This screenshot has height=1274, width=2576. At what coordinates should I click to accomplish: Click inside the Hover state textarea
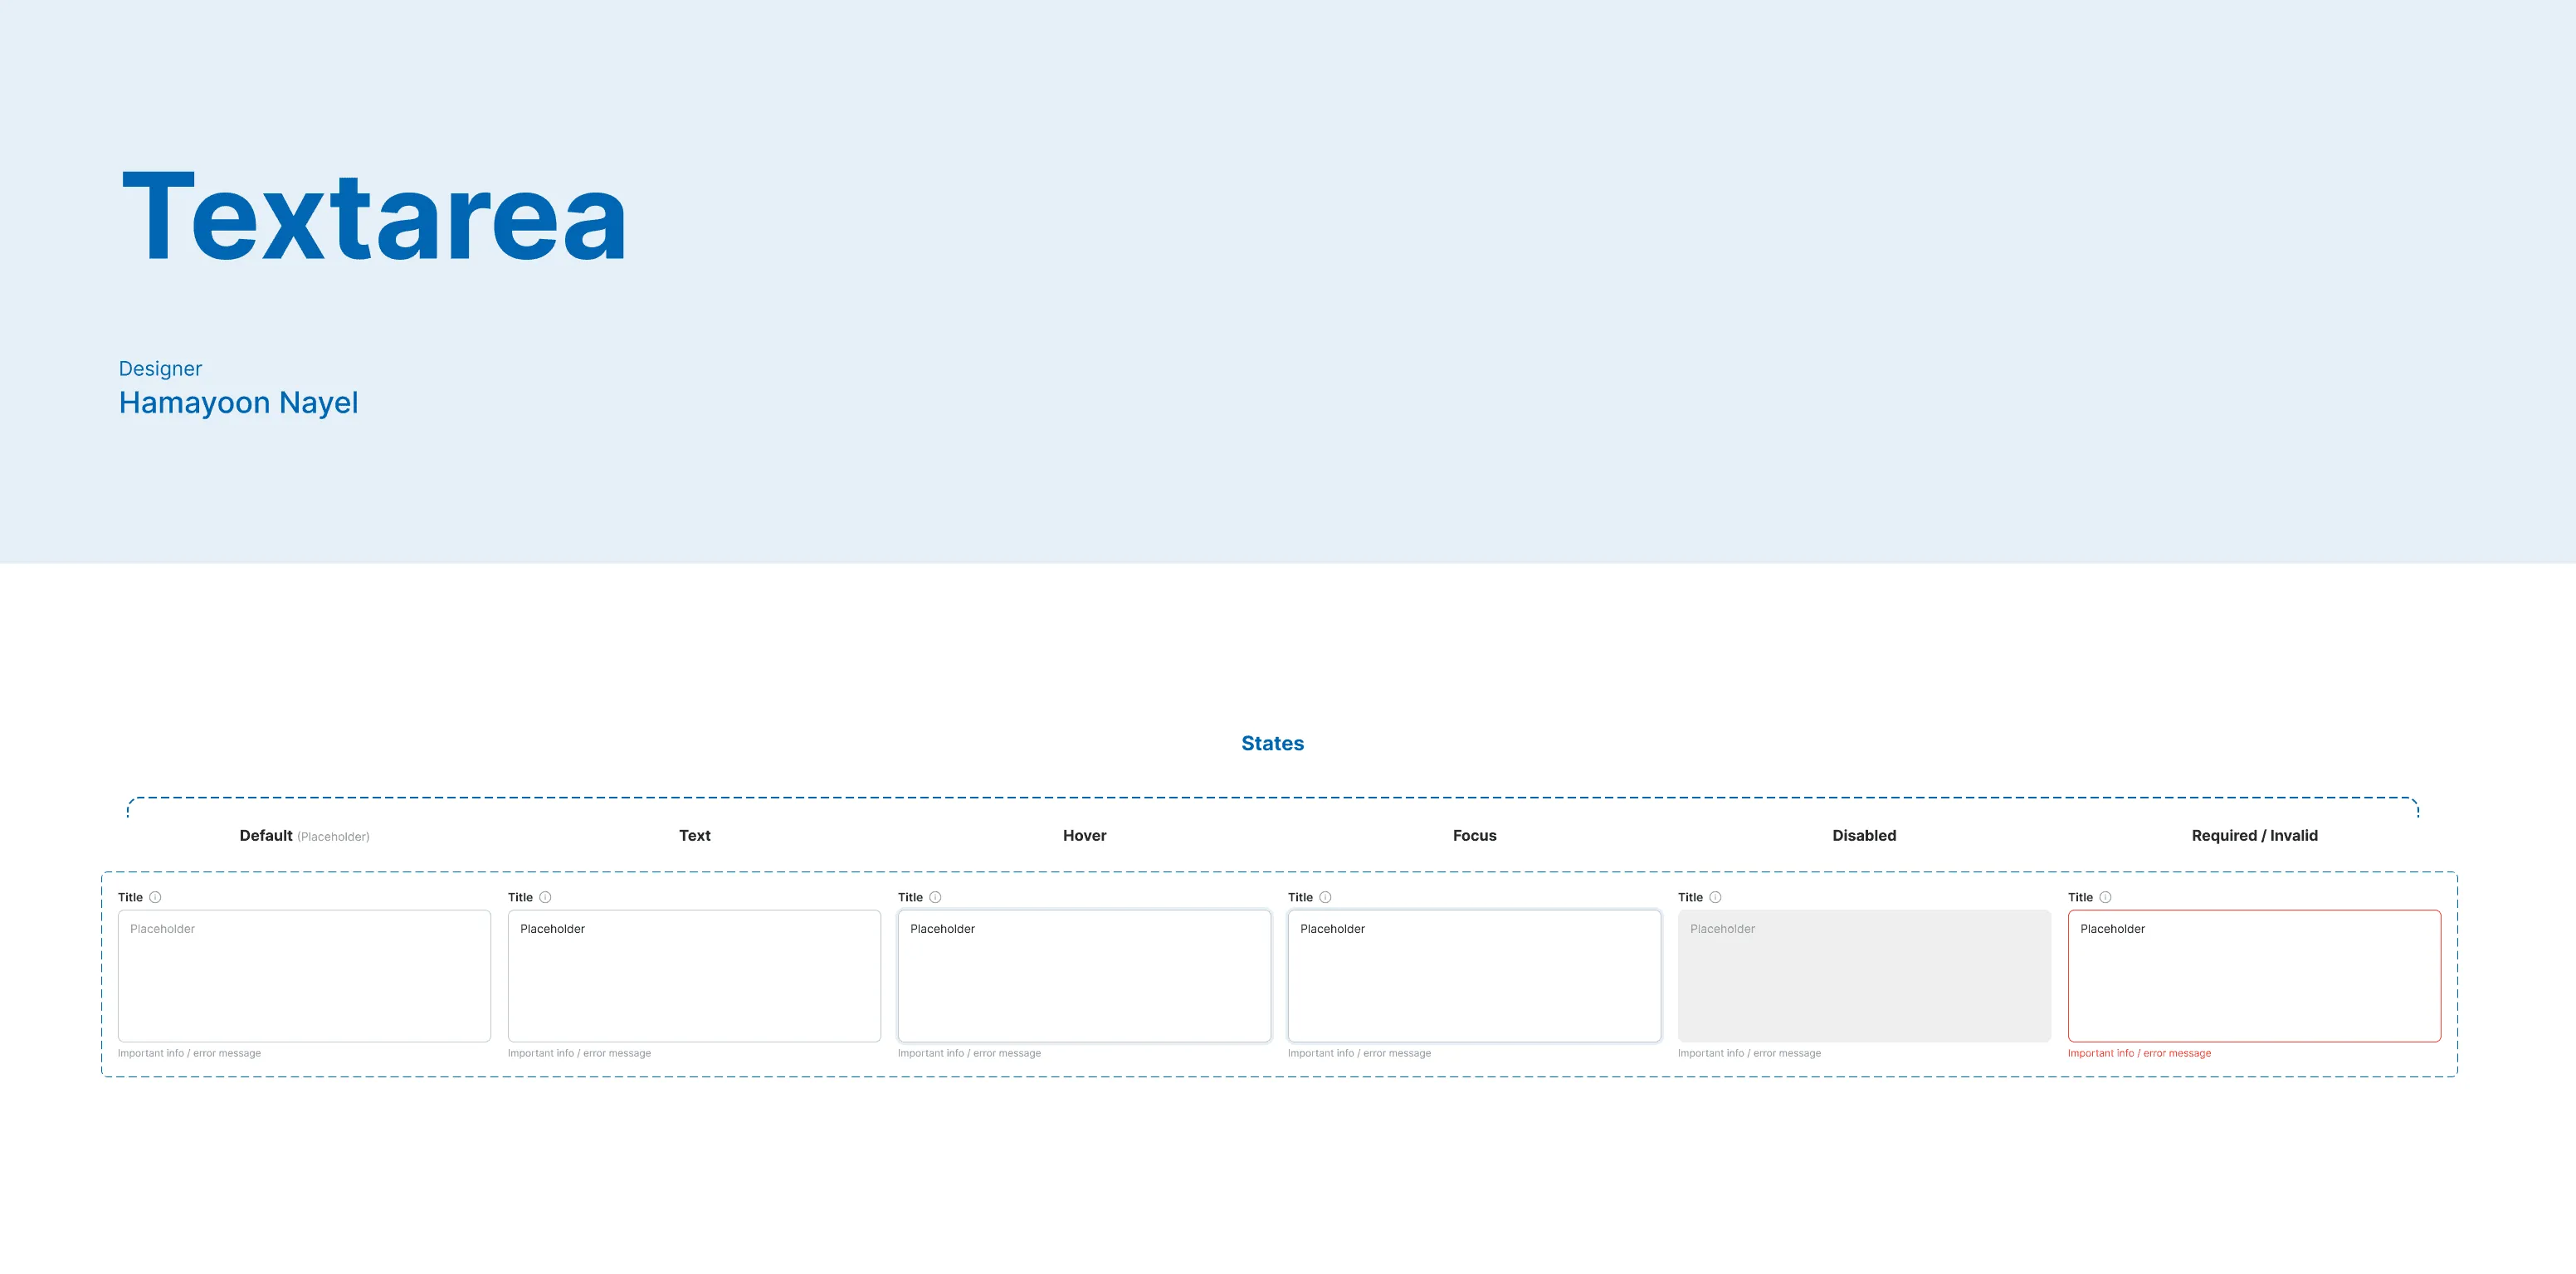(x=1084, y=976)
